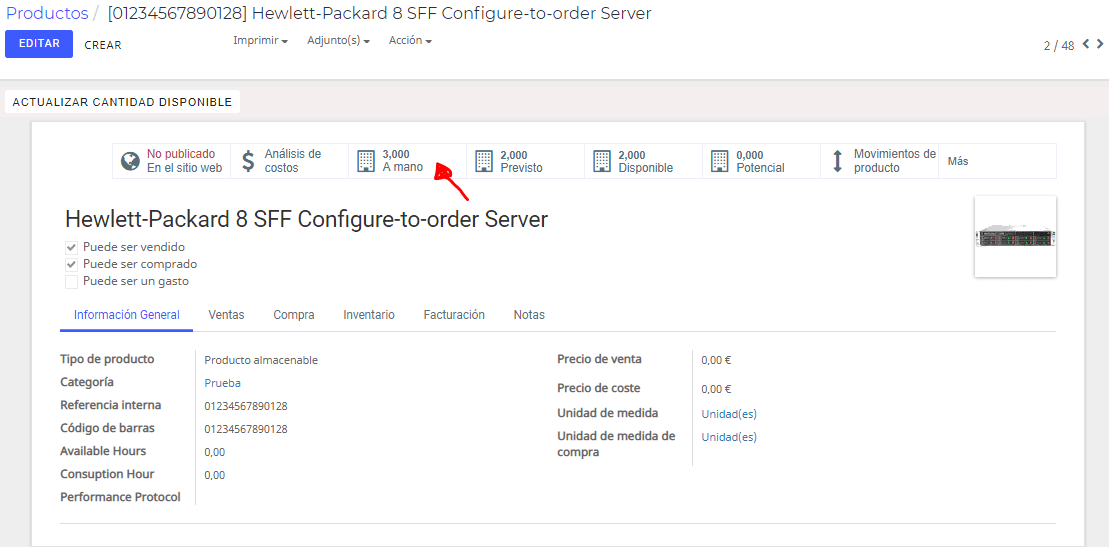Open the Prueba category link
Viewport: 1109px width, 547px height.
click(223, 383)
